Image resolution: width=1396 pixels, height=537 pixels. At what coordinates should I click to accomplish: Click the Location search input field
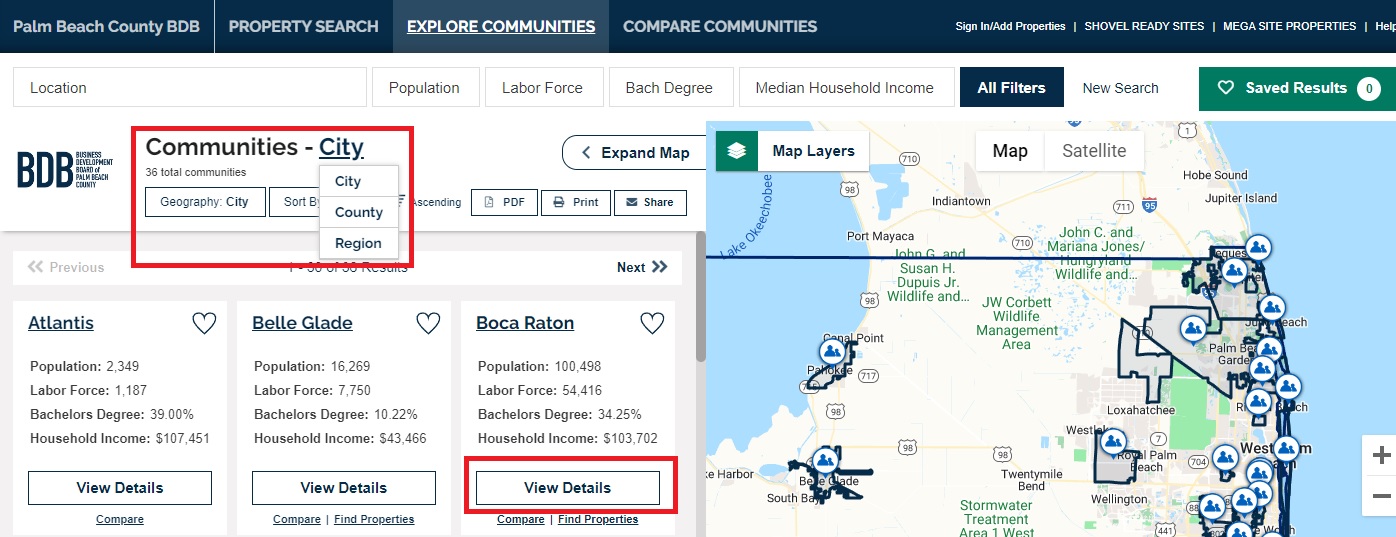[x=190, y=88]
